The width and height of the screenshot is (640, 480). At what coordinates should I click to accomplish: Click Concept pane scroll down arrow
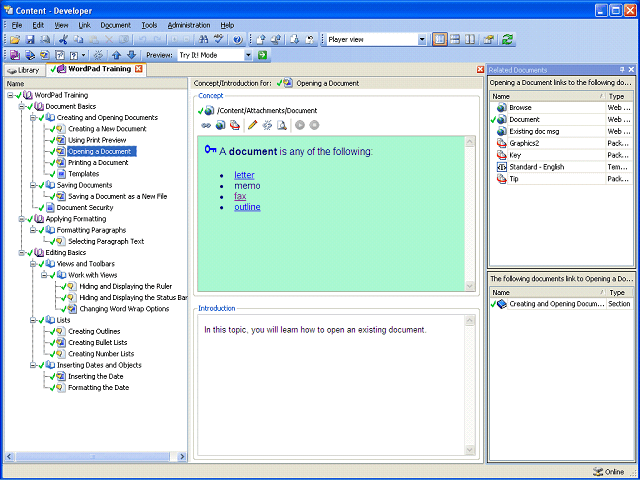(x=470, y=286)
